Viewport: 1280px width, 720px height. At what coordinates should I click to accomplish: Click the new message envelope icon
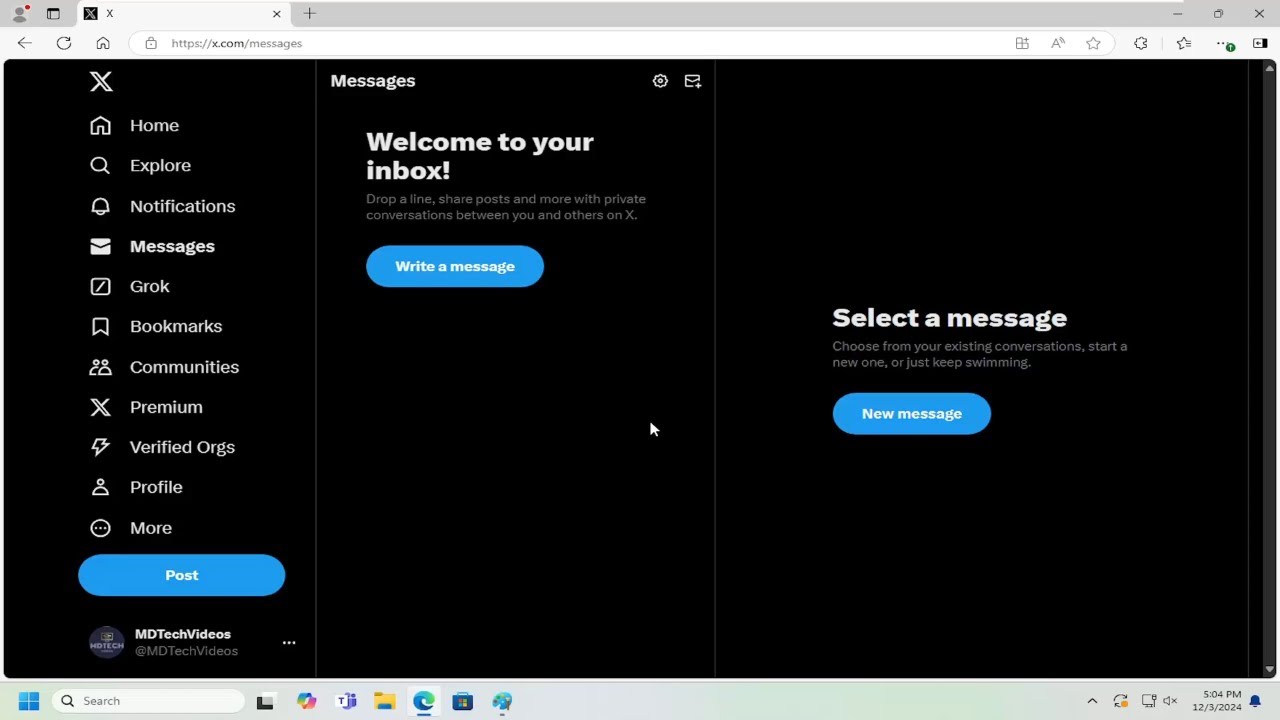tap(692, 81)
